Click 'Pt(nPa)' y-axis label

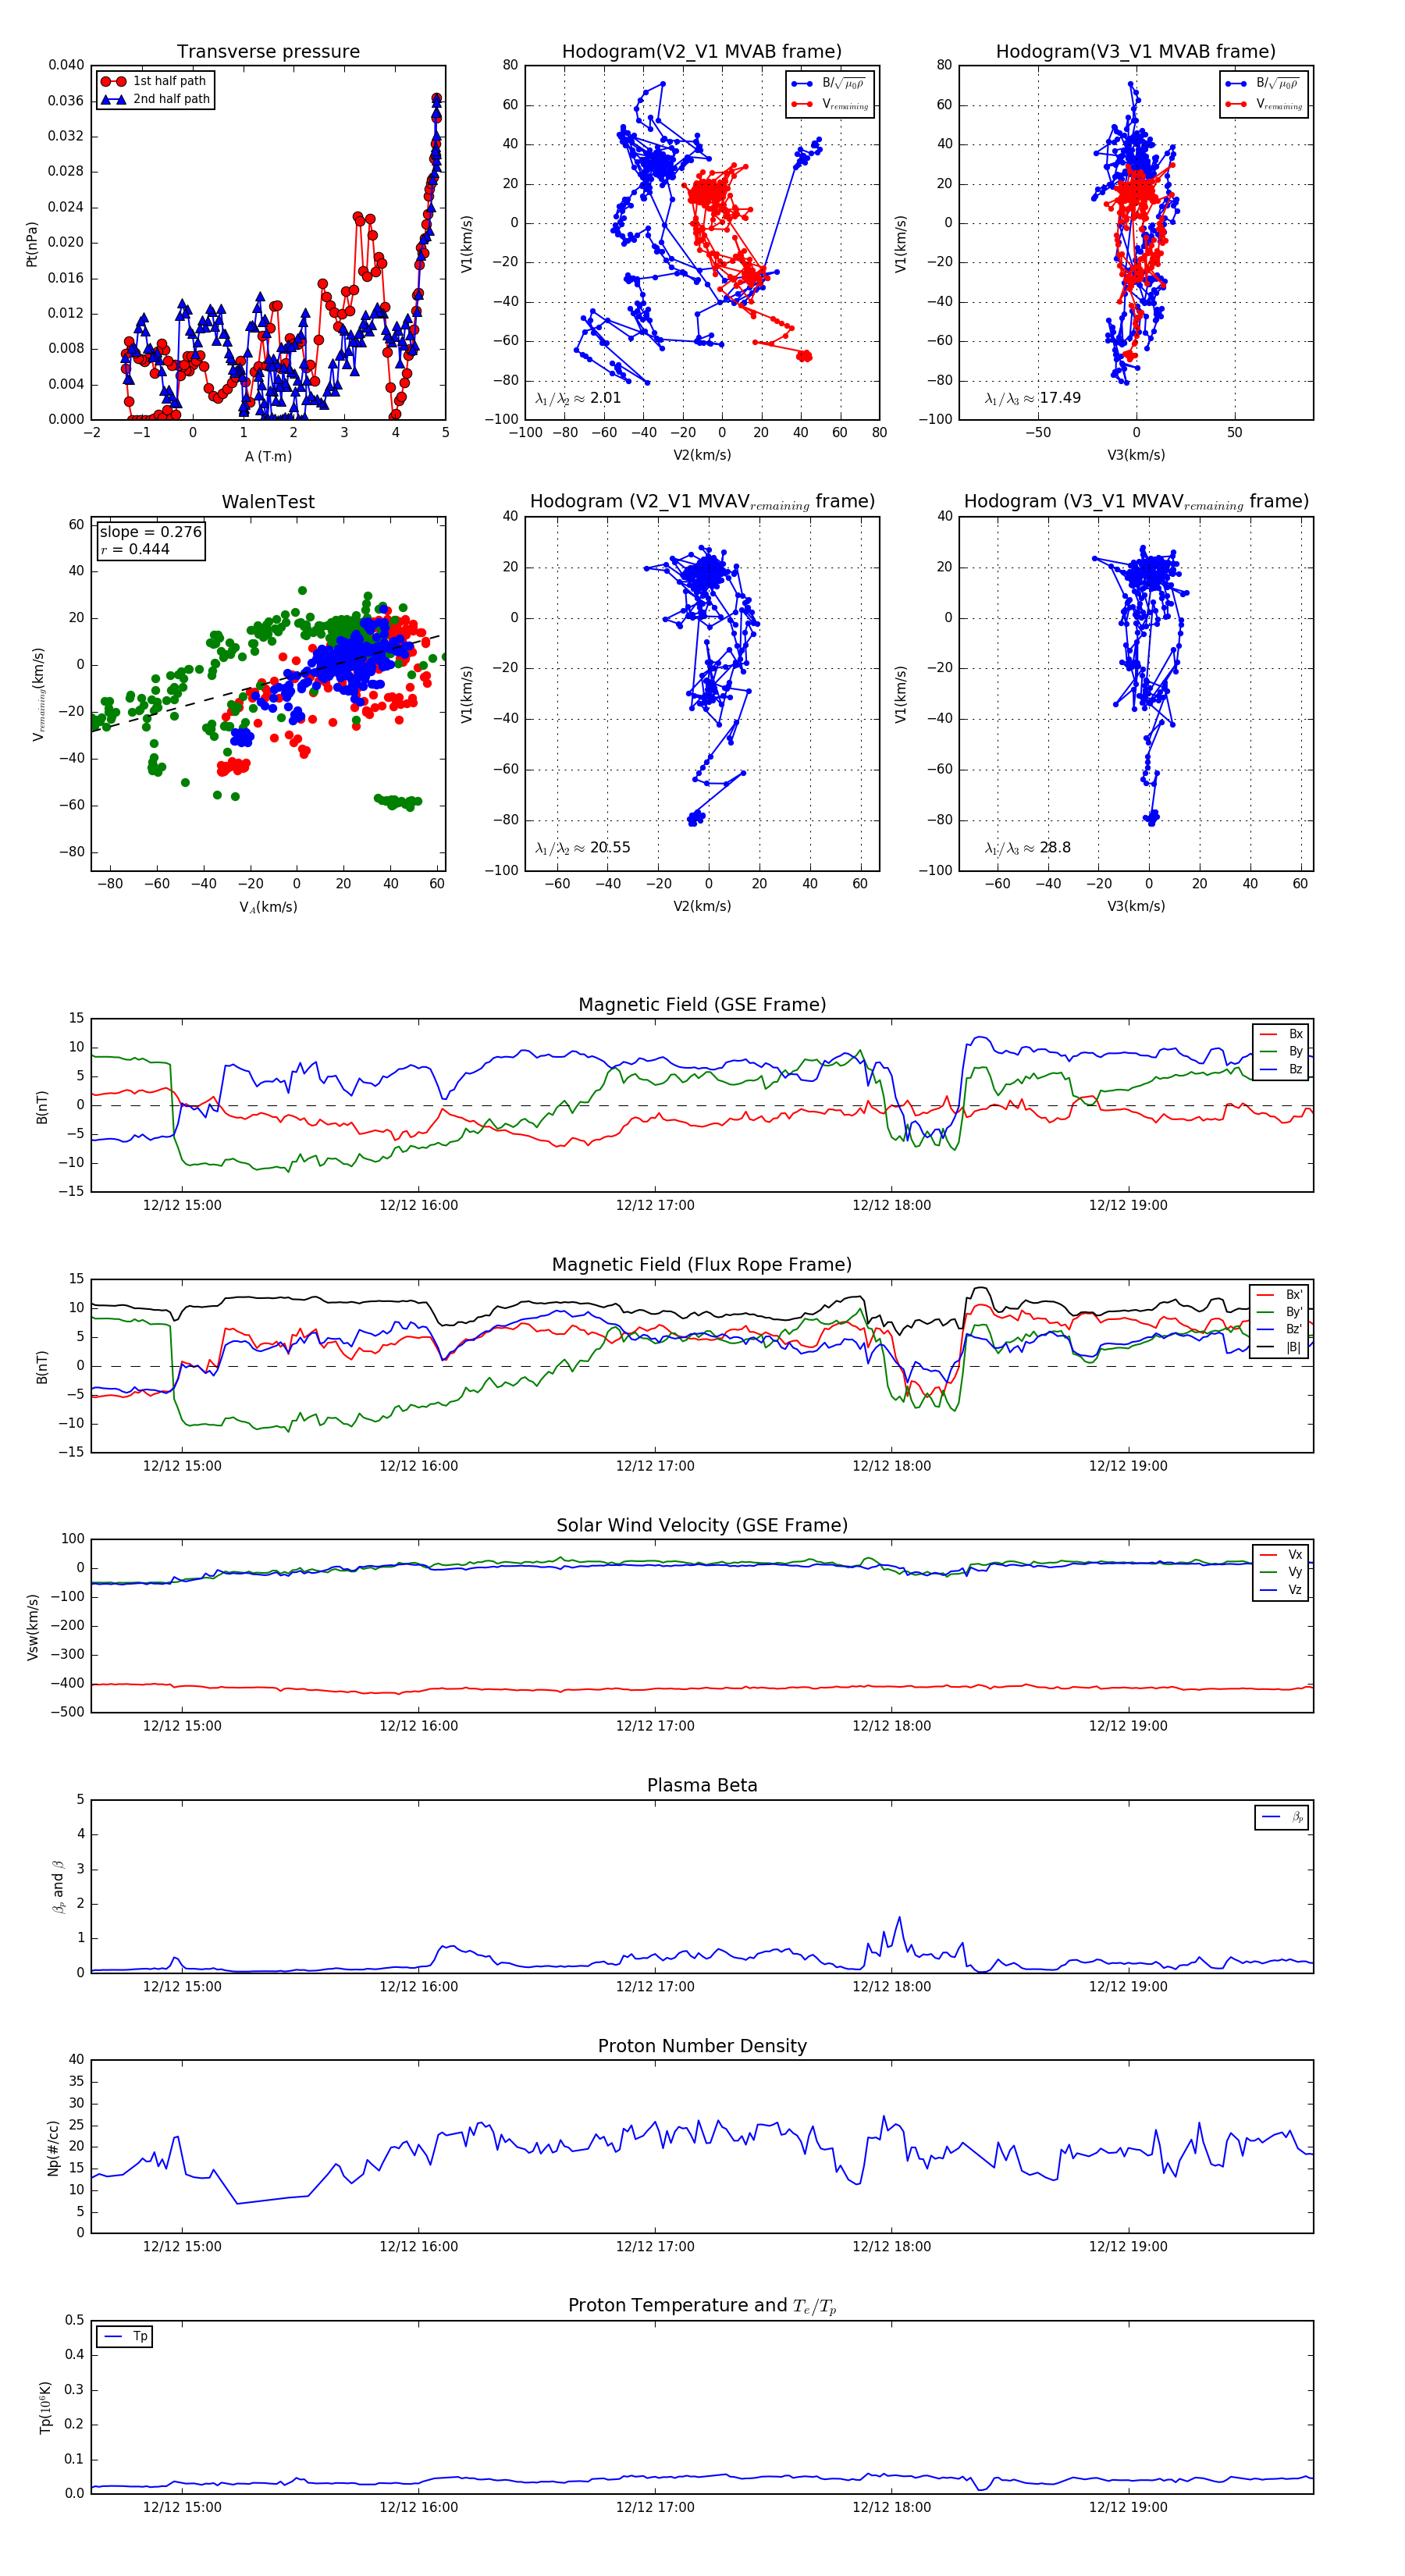[32, 244]
